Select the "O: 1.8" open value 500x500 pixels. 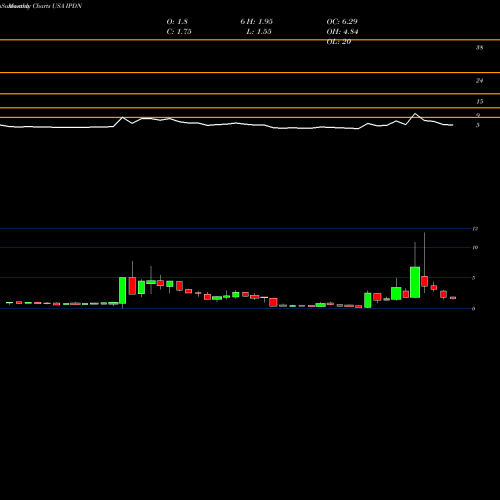(x=177, y=21)
